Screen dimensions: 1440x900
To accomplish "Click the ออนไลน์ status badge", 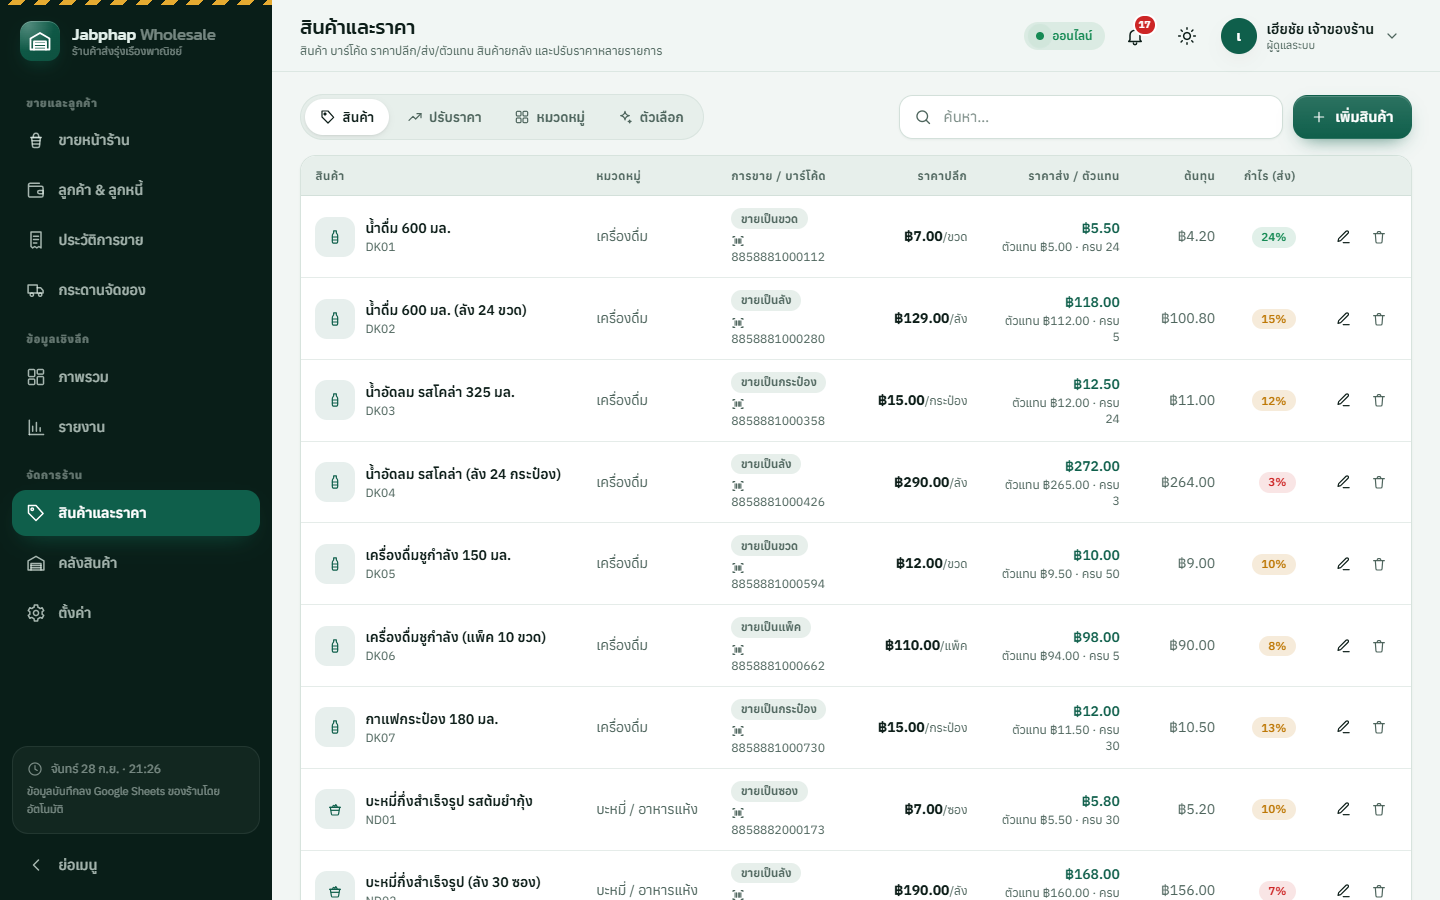I will coord(1064,36).
